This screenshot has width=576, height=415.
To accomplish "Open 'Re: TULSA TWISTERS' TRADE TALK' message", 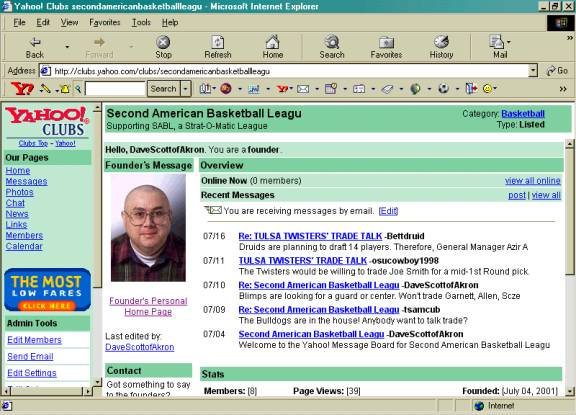I will tap(310, 236).
